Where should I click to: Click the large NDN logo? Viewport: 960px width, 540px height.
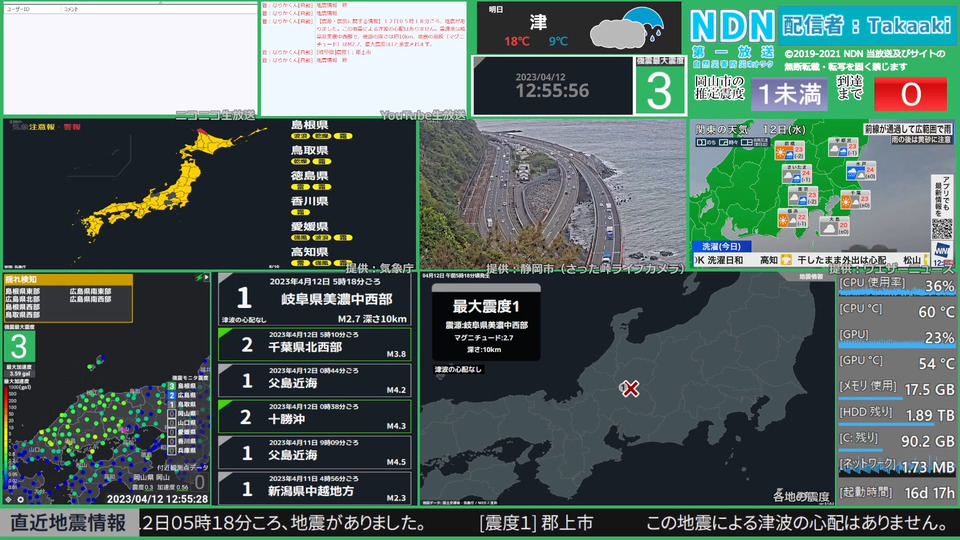click(732, 27)
